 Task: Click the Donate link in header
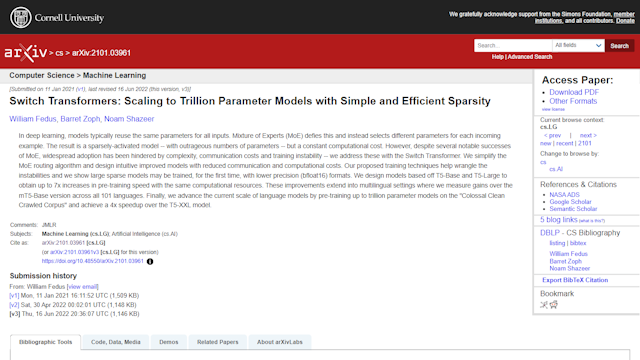(625, 21)
